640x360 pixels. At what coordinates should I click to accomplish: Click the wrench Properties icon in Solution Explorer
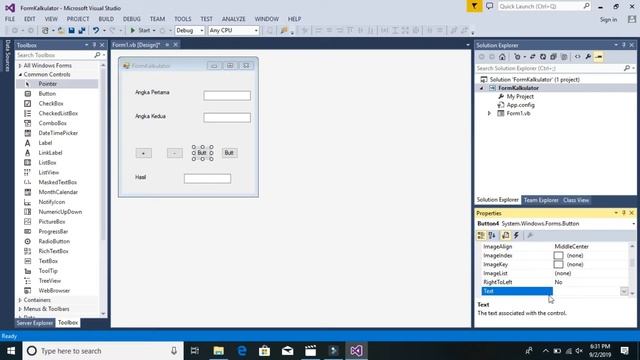click(588, 57)
